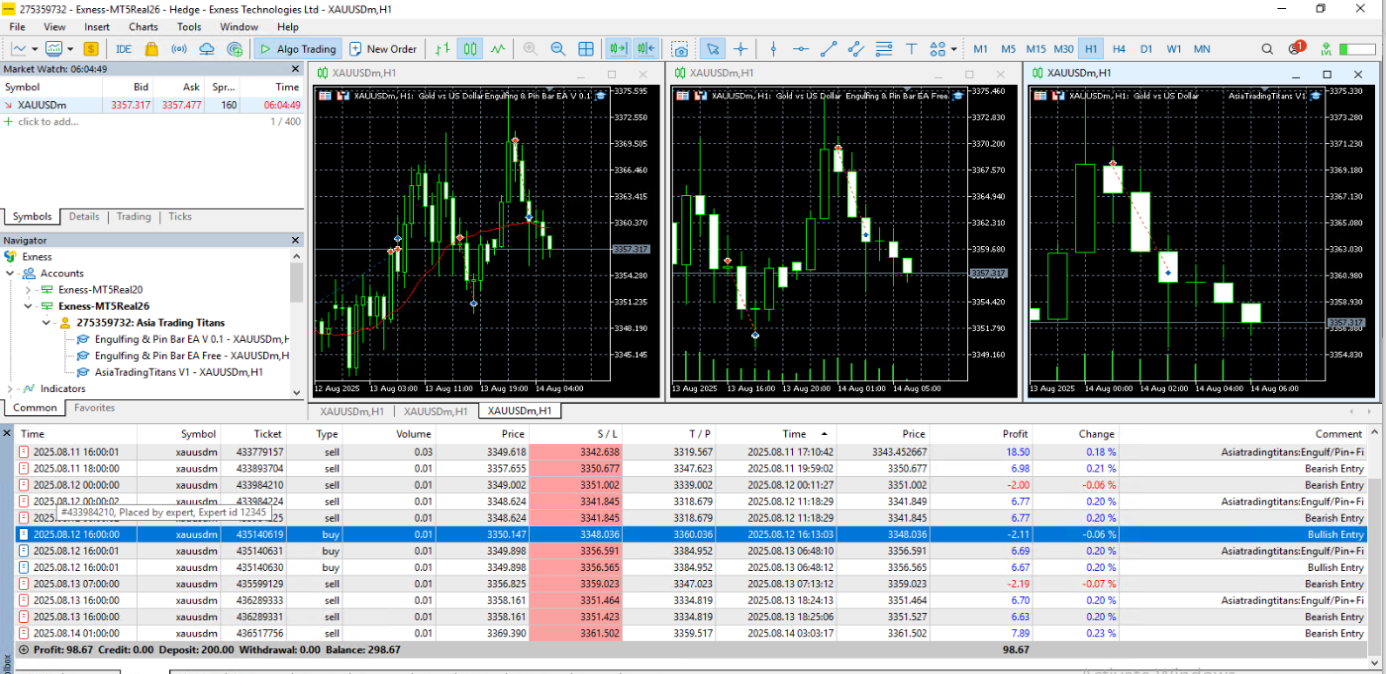Select the text label tool
The width and height of the screenshot is (1386, 674).
tap(912, 48)
